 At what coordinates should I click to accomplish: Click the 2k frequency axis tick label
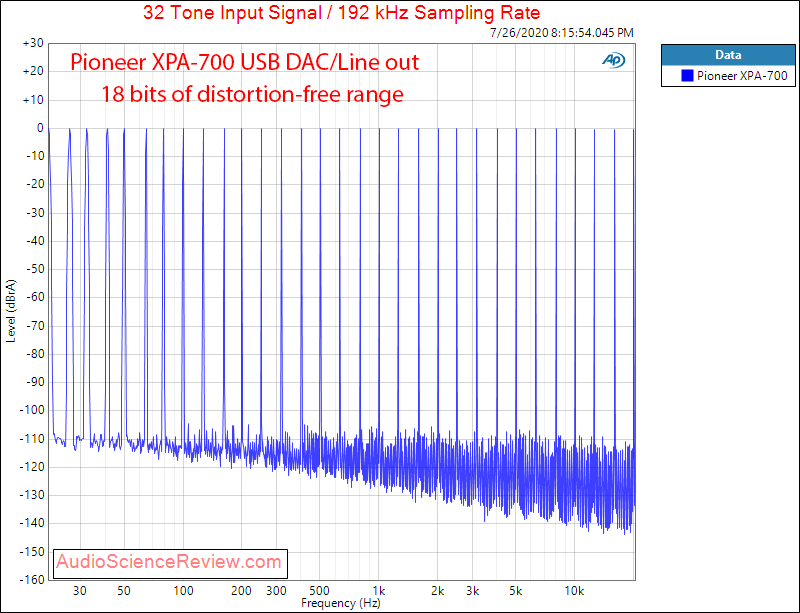click(437, 591)
